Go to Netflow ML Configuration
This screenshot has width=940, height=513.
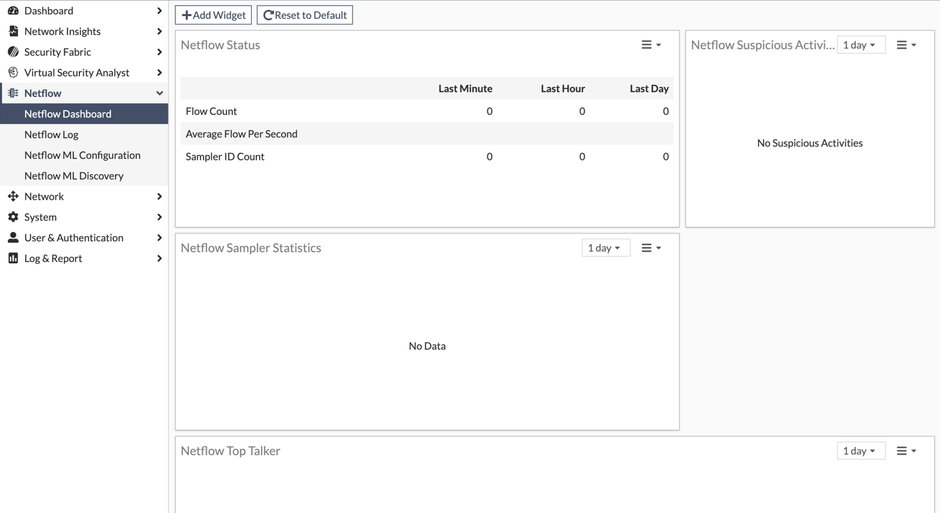pos(82,155)
